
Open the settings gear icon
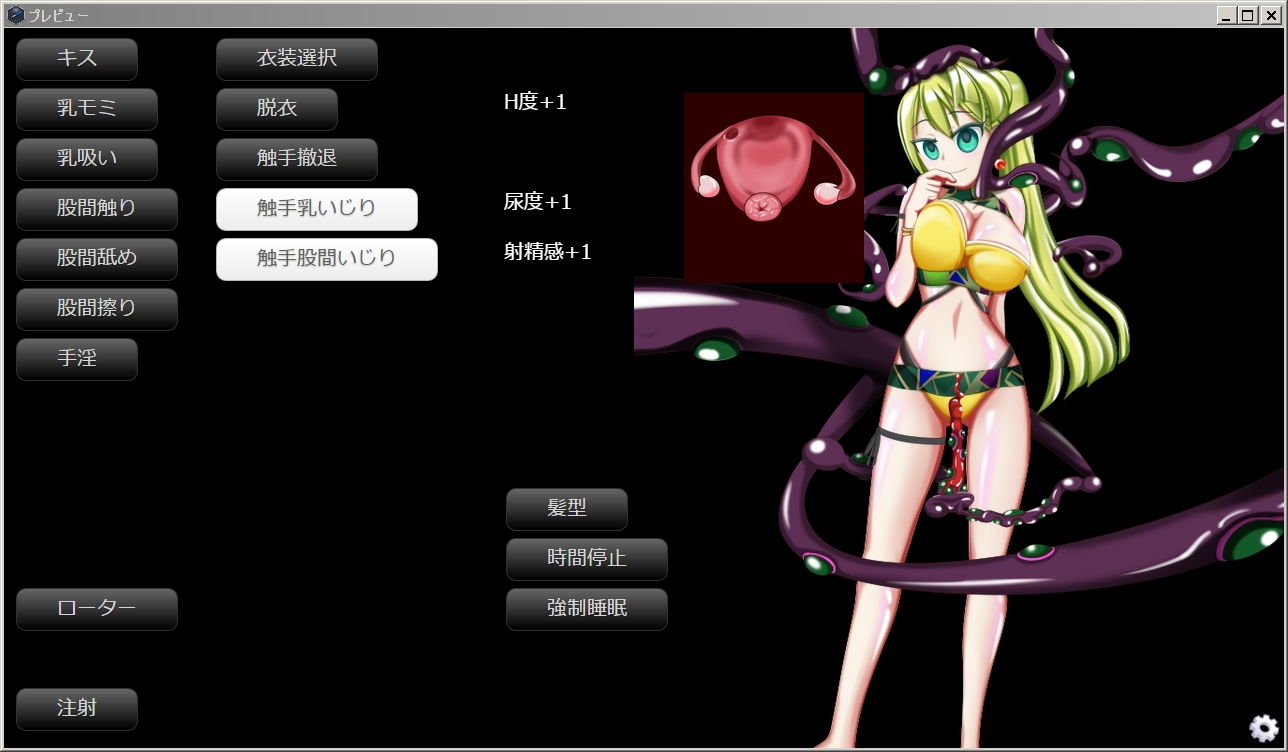pos(1263,728)
